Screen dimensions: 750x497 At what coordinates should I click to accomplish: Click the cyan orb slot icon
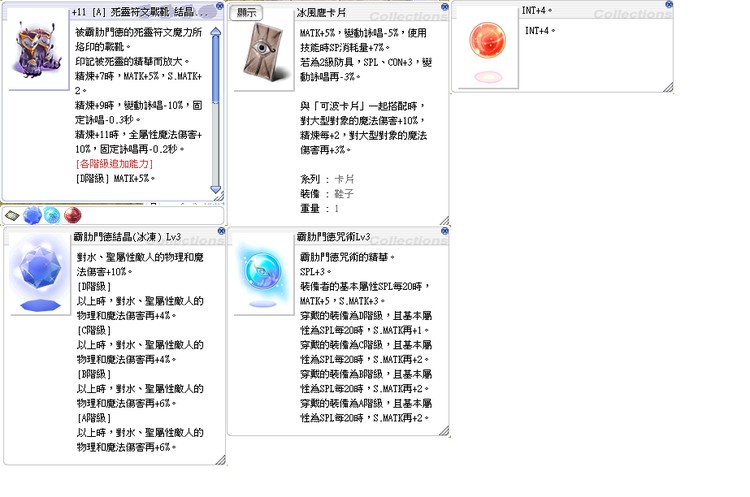[x=52, y=216]
